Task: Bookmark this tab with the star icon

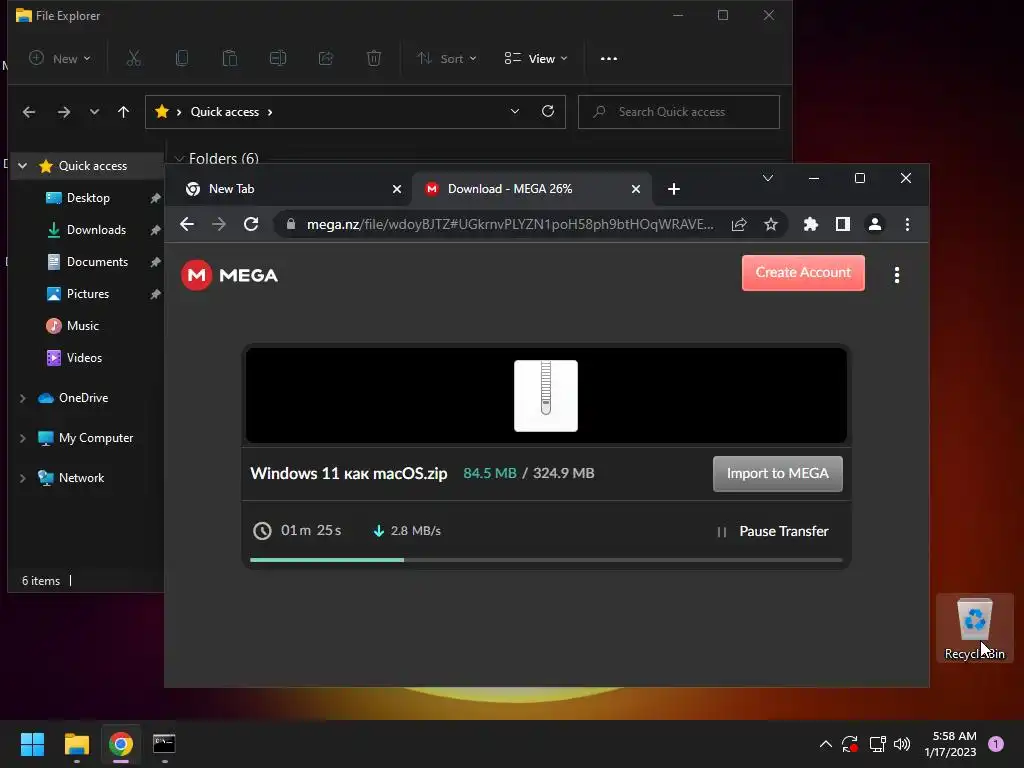Action: [771, 225]
